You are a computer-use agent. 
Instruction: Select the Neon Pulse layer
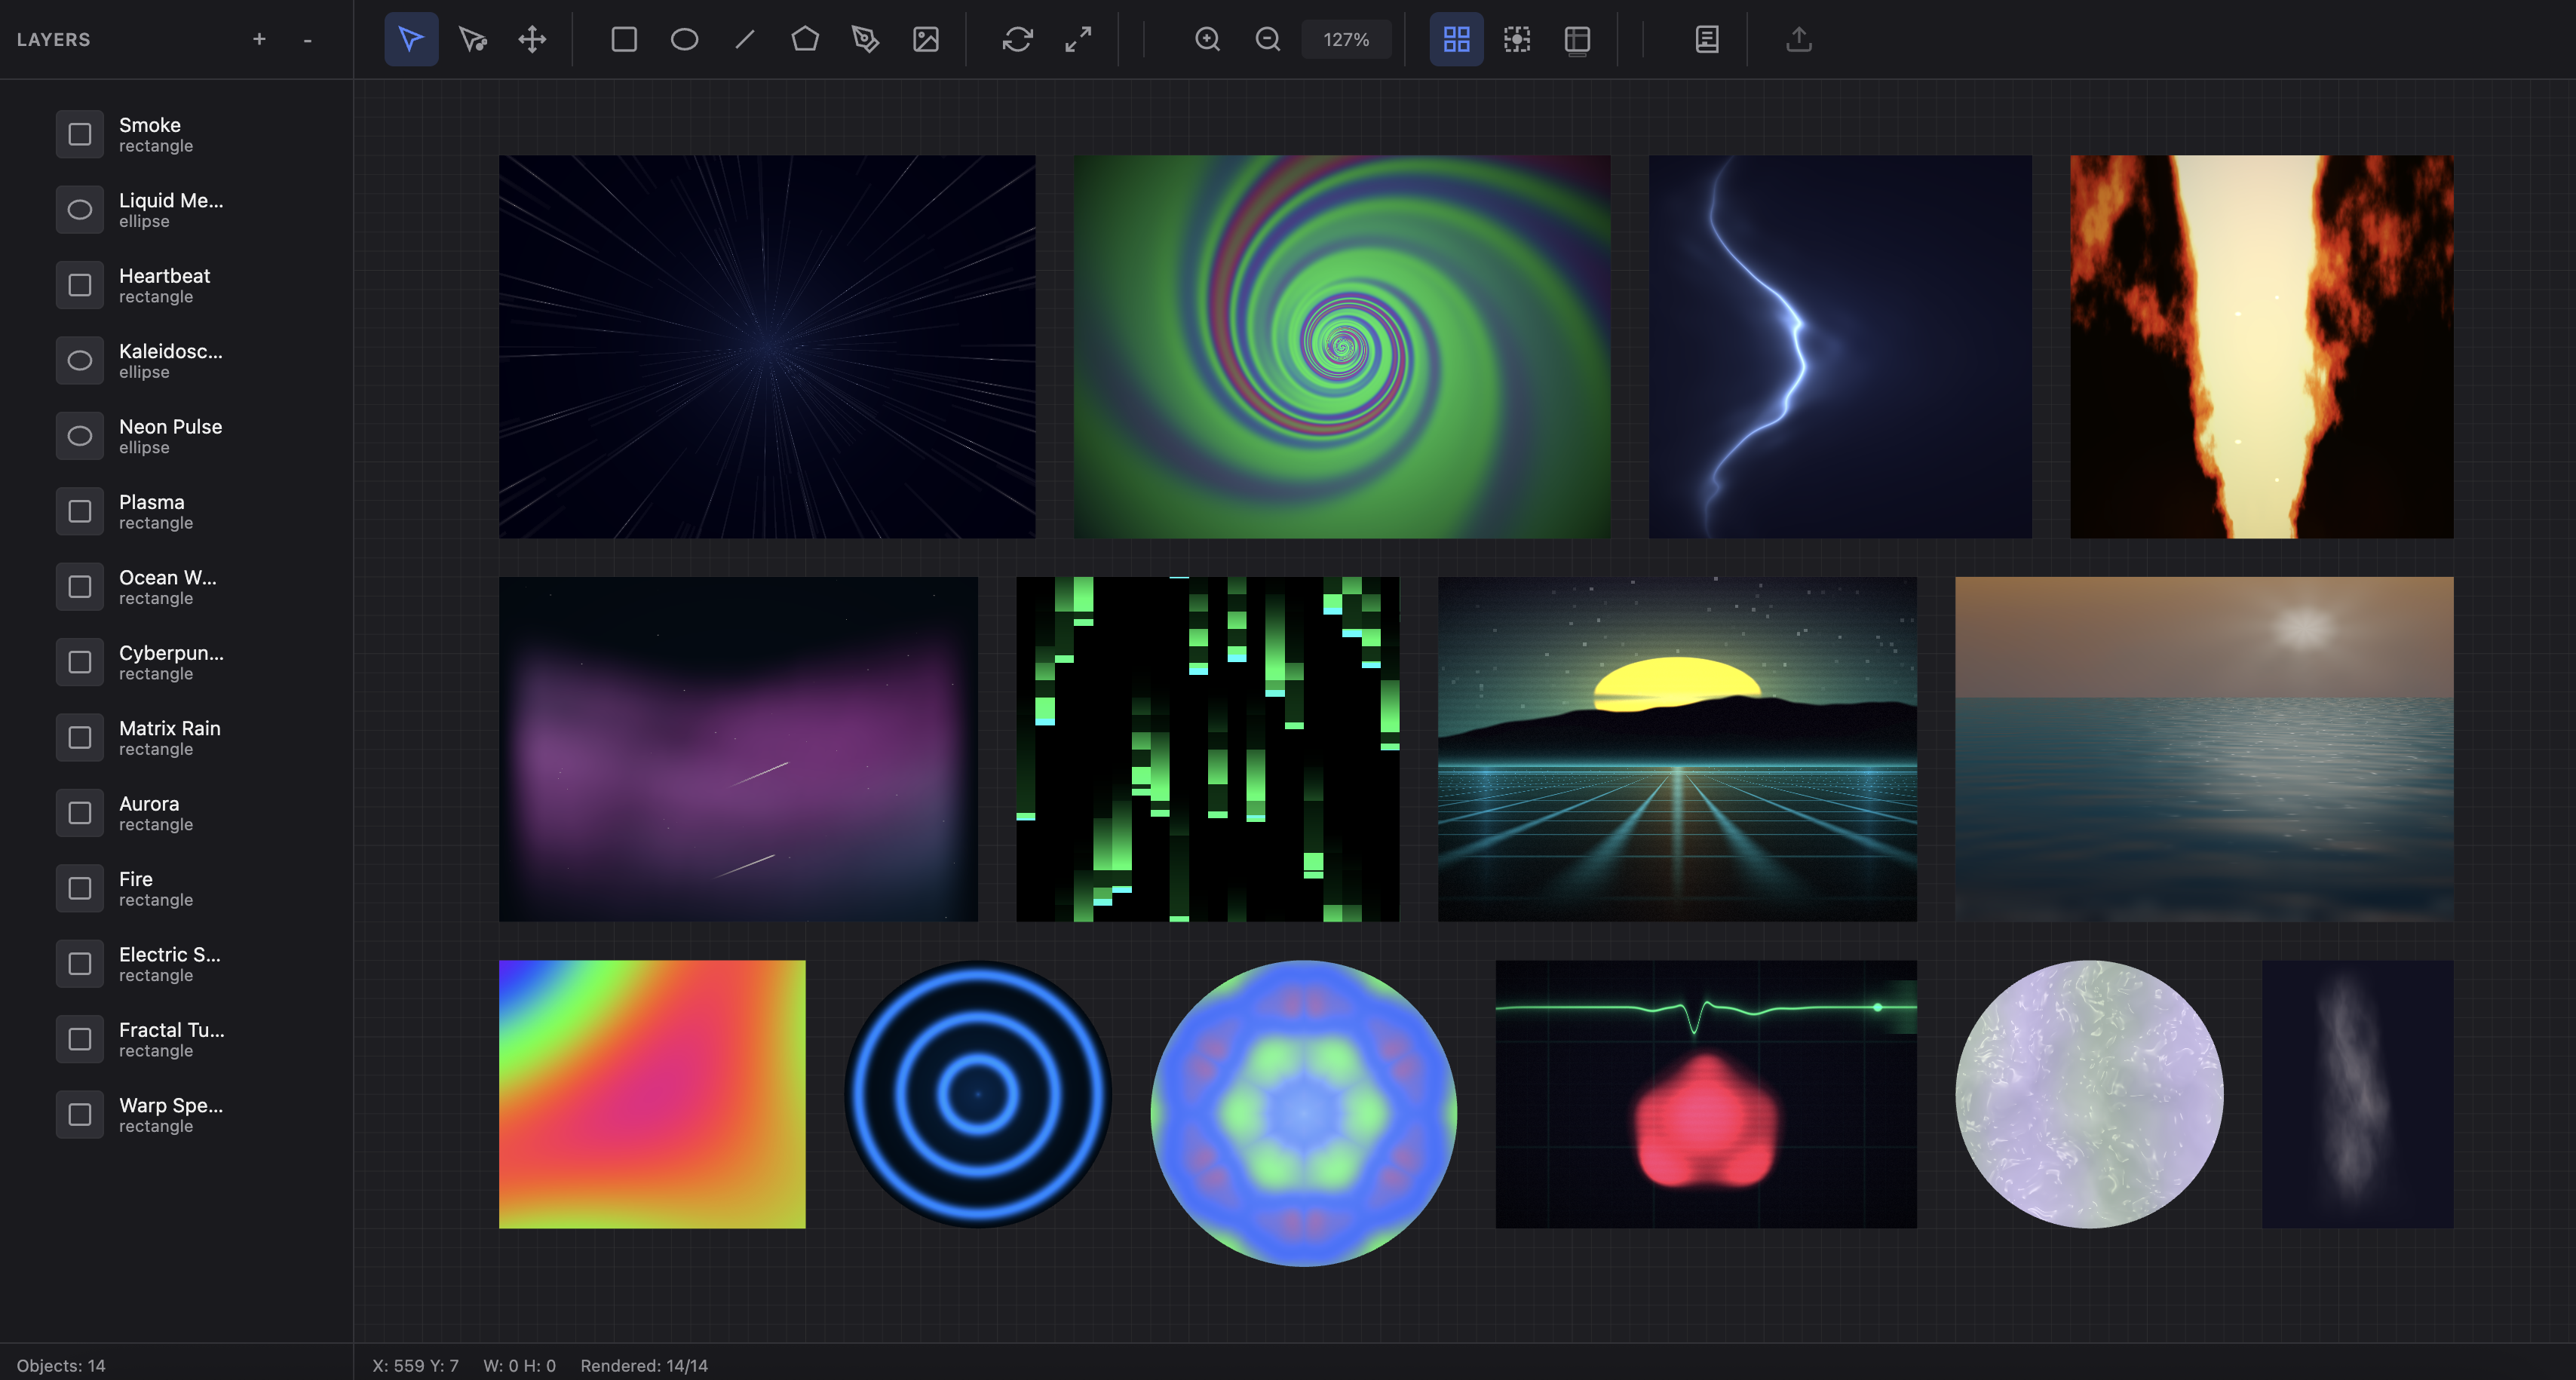click(x=170, y=436)
